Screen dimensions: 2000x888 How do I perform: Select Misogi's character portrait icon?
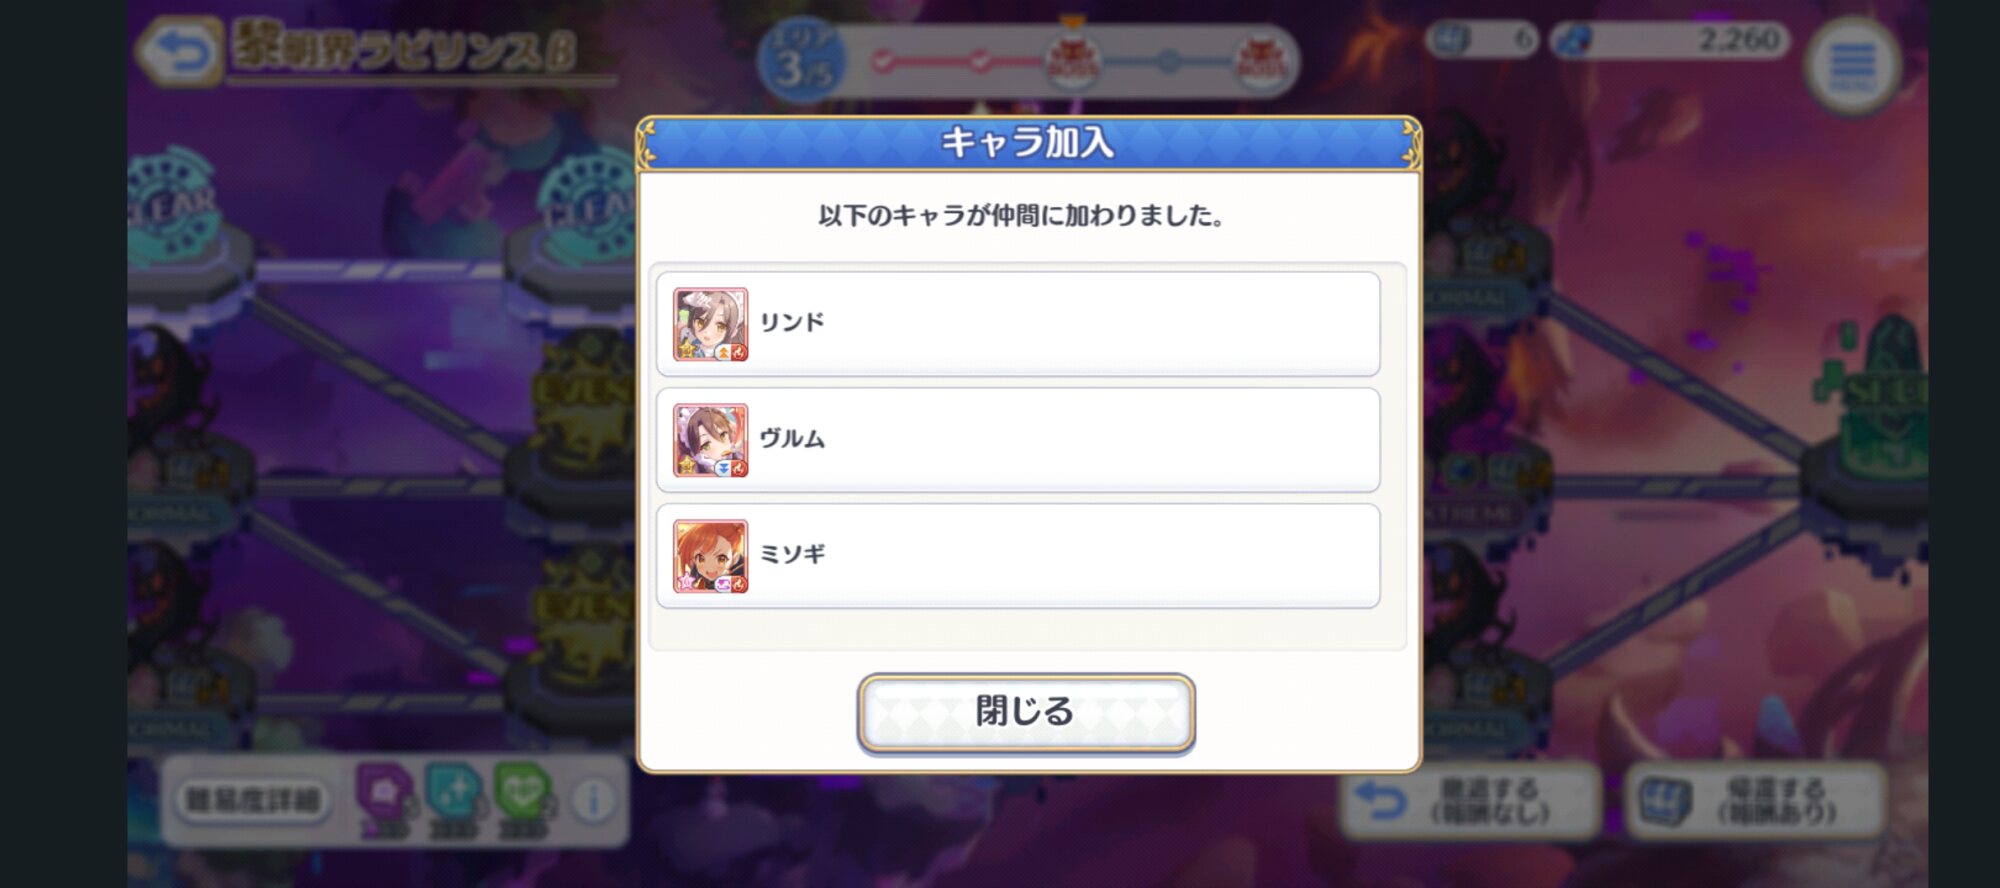tap(710, 556)
